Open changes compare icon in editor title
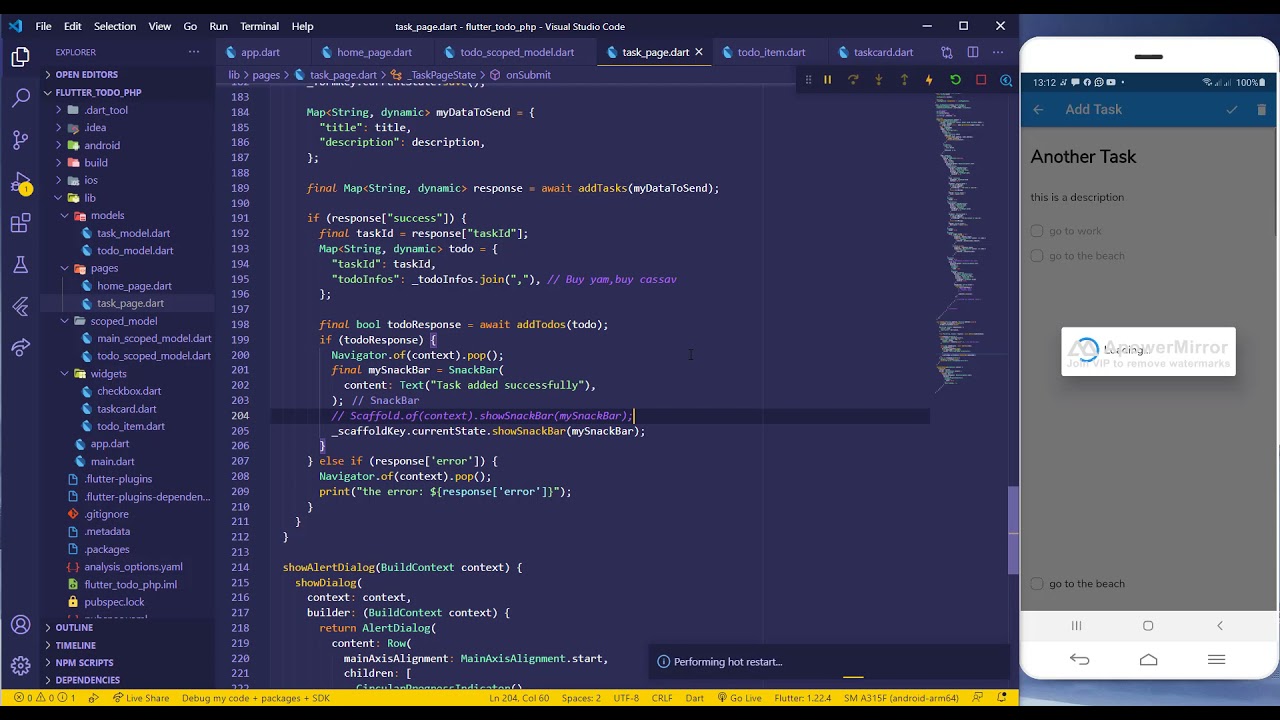This screenshot has height=720, width=1280. 947,52
